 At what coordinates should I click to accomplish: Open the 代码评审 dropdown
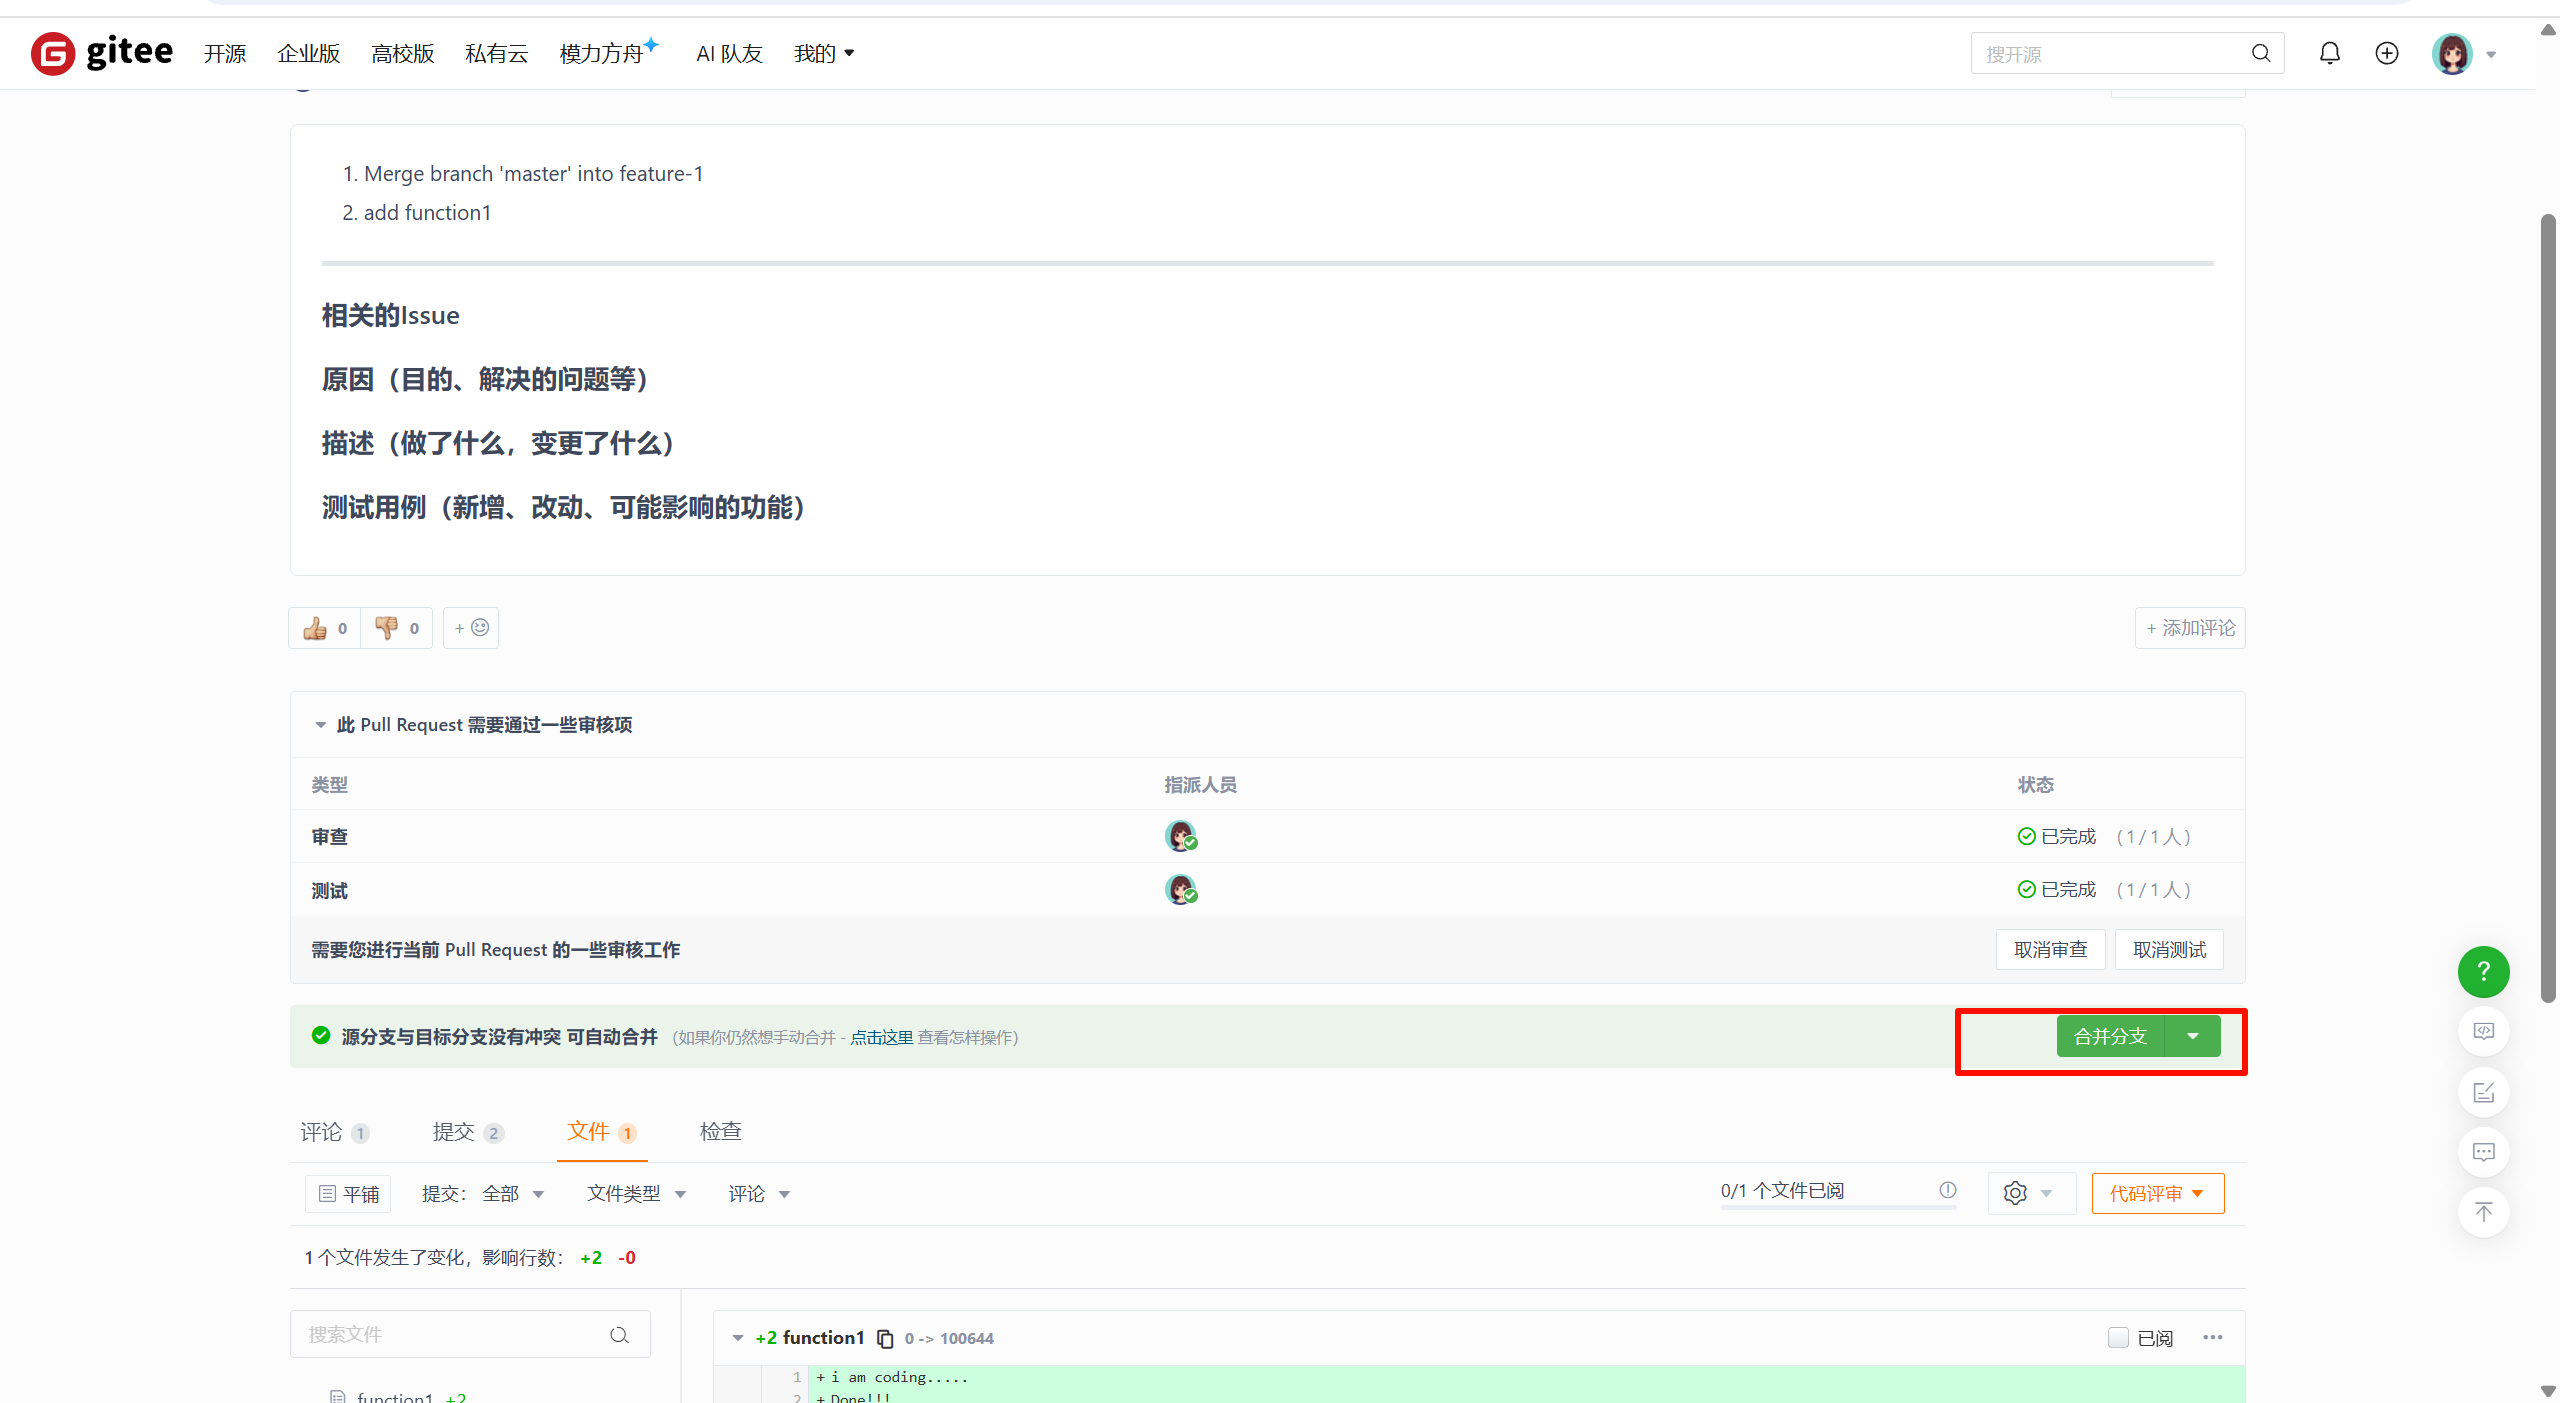click(x=2157, y=1193)
